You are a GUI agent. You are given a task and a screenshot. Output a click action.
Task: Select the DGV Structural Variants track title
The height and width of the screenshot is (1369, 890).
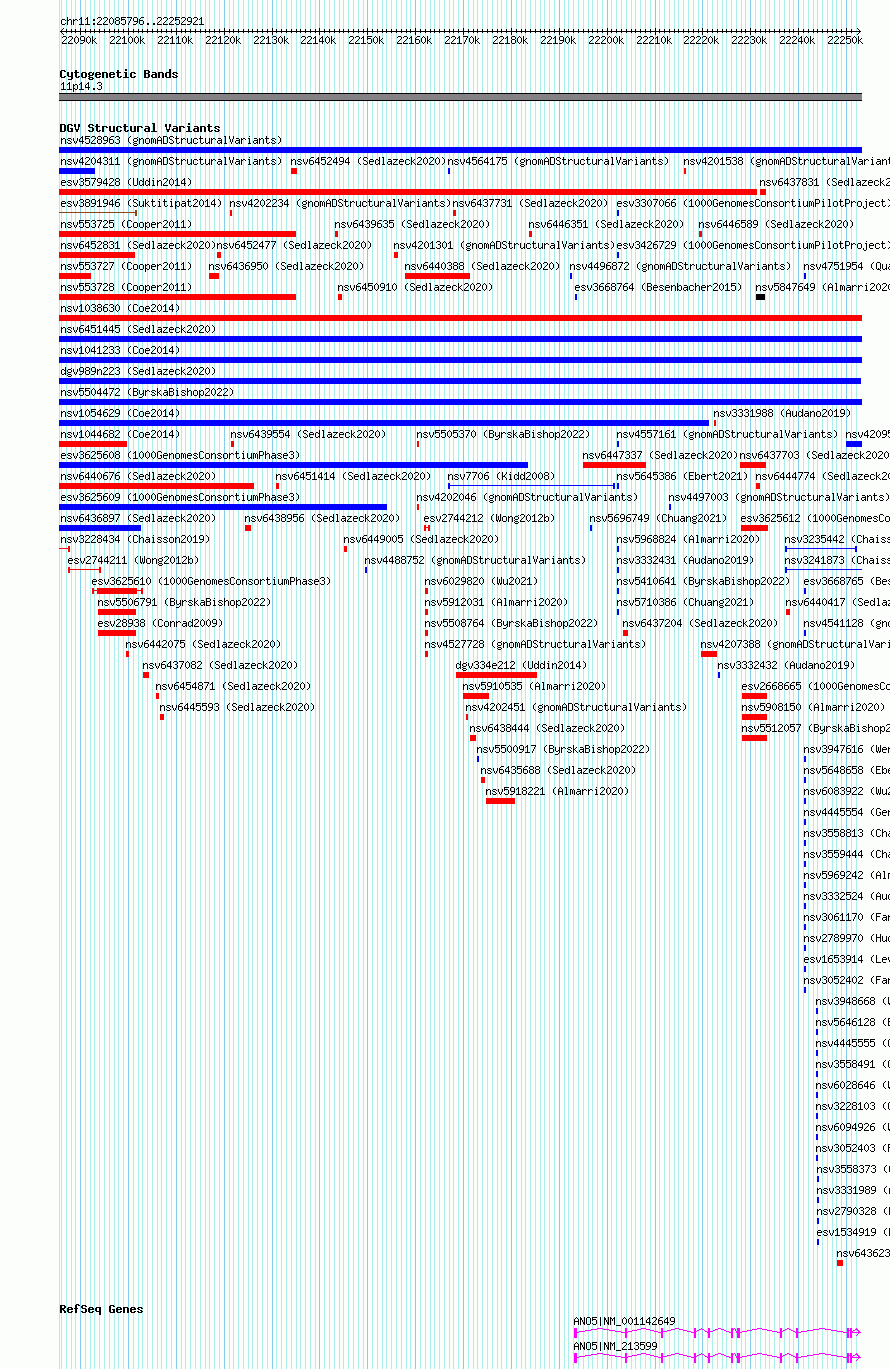pos(140,128)
